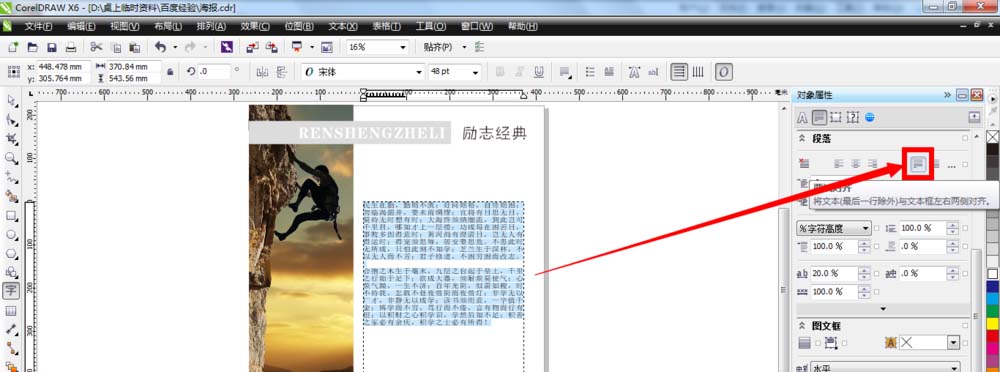This screenshot has height=372, width=1000.
Task: Open Character properties tab in Object Properties
Action: click(803, 117)
